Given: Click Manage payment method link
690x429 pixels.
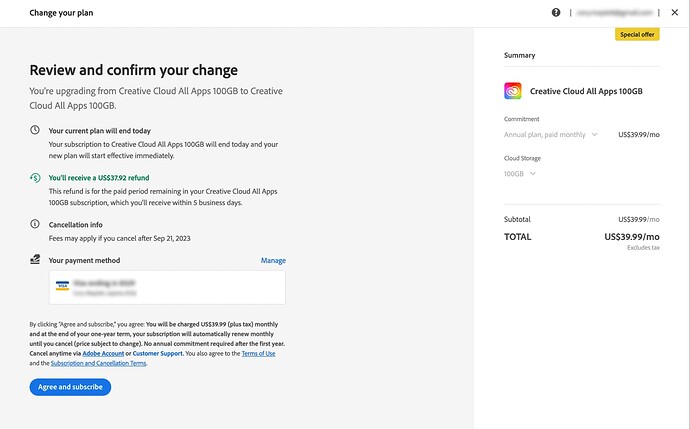Looking at the screenshot, I should tap(273, 260).
